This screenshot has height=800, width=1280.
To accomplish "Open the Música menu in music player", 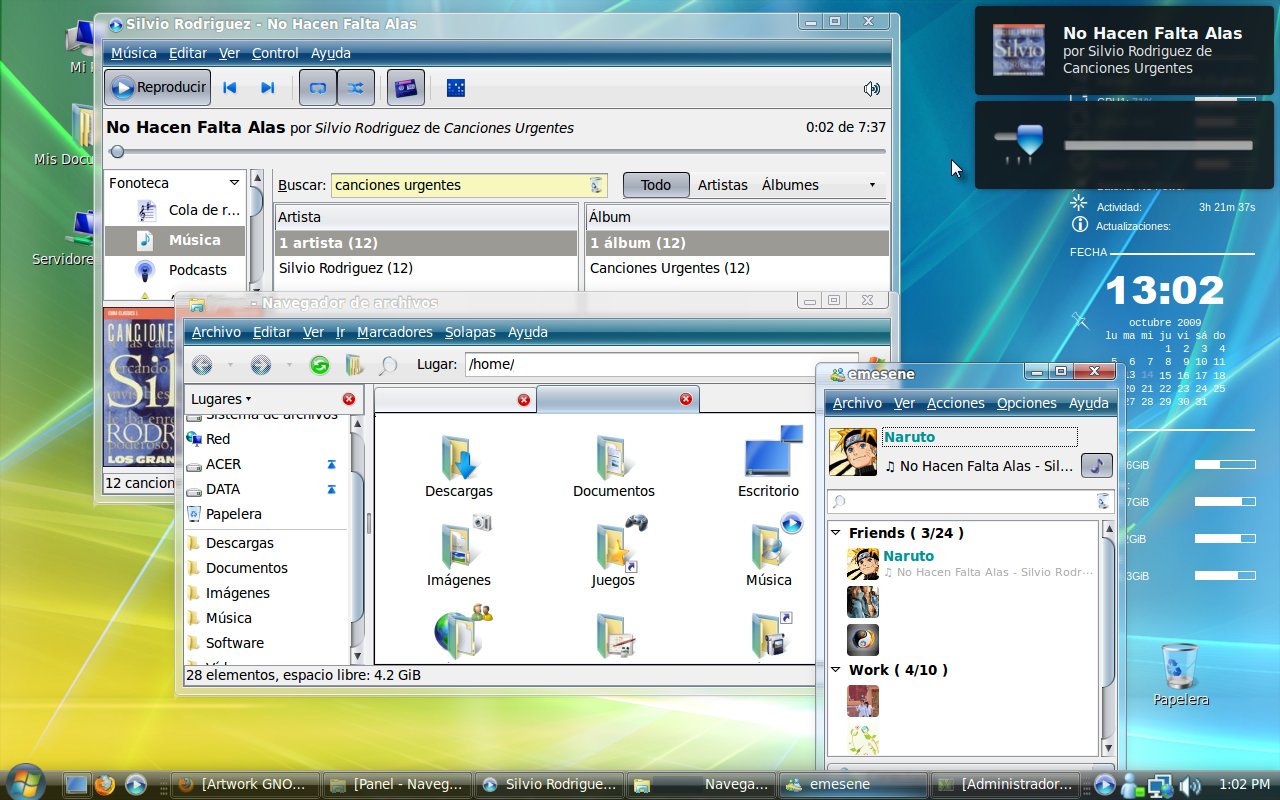I will tap(134, 53).
